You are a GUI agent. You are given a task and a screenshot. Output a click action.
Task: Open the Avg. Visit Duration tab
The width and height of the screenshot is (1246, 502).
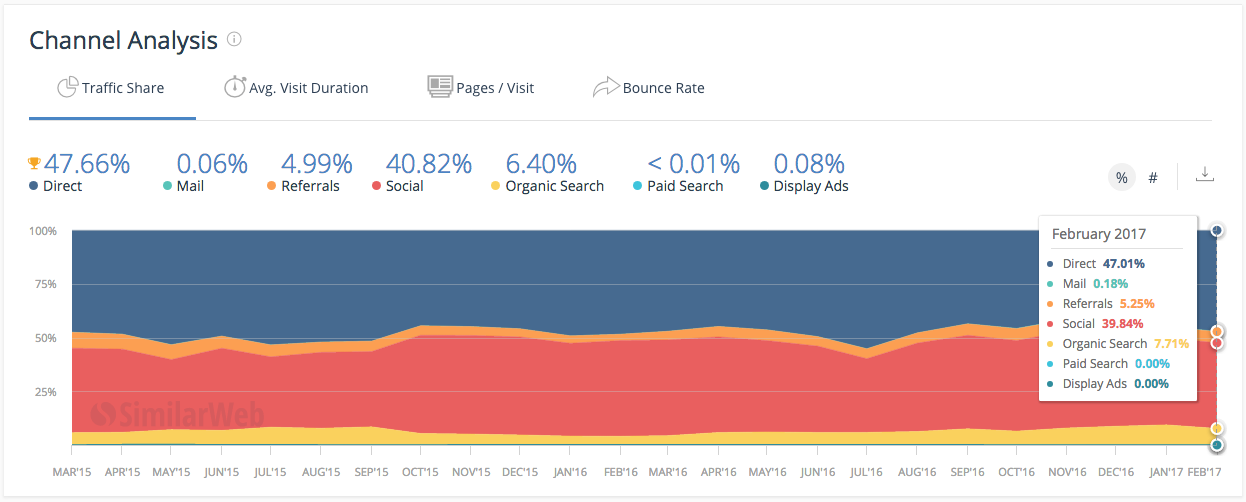tap(308, 88)
